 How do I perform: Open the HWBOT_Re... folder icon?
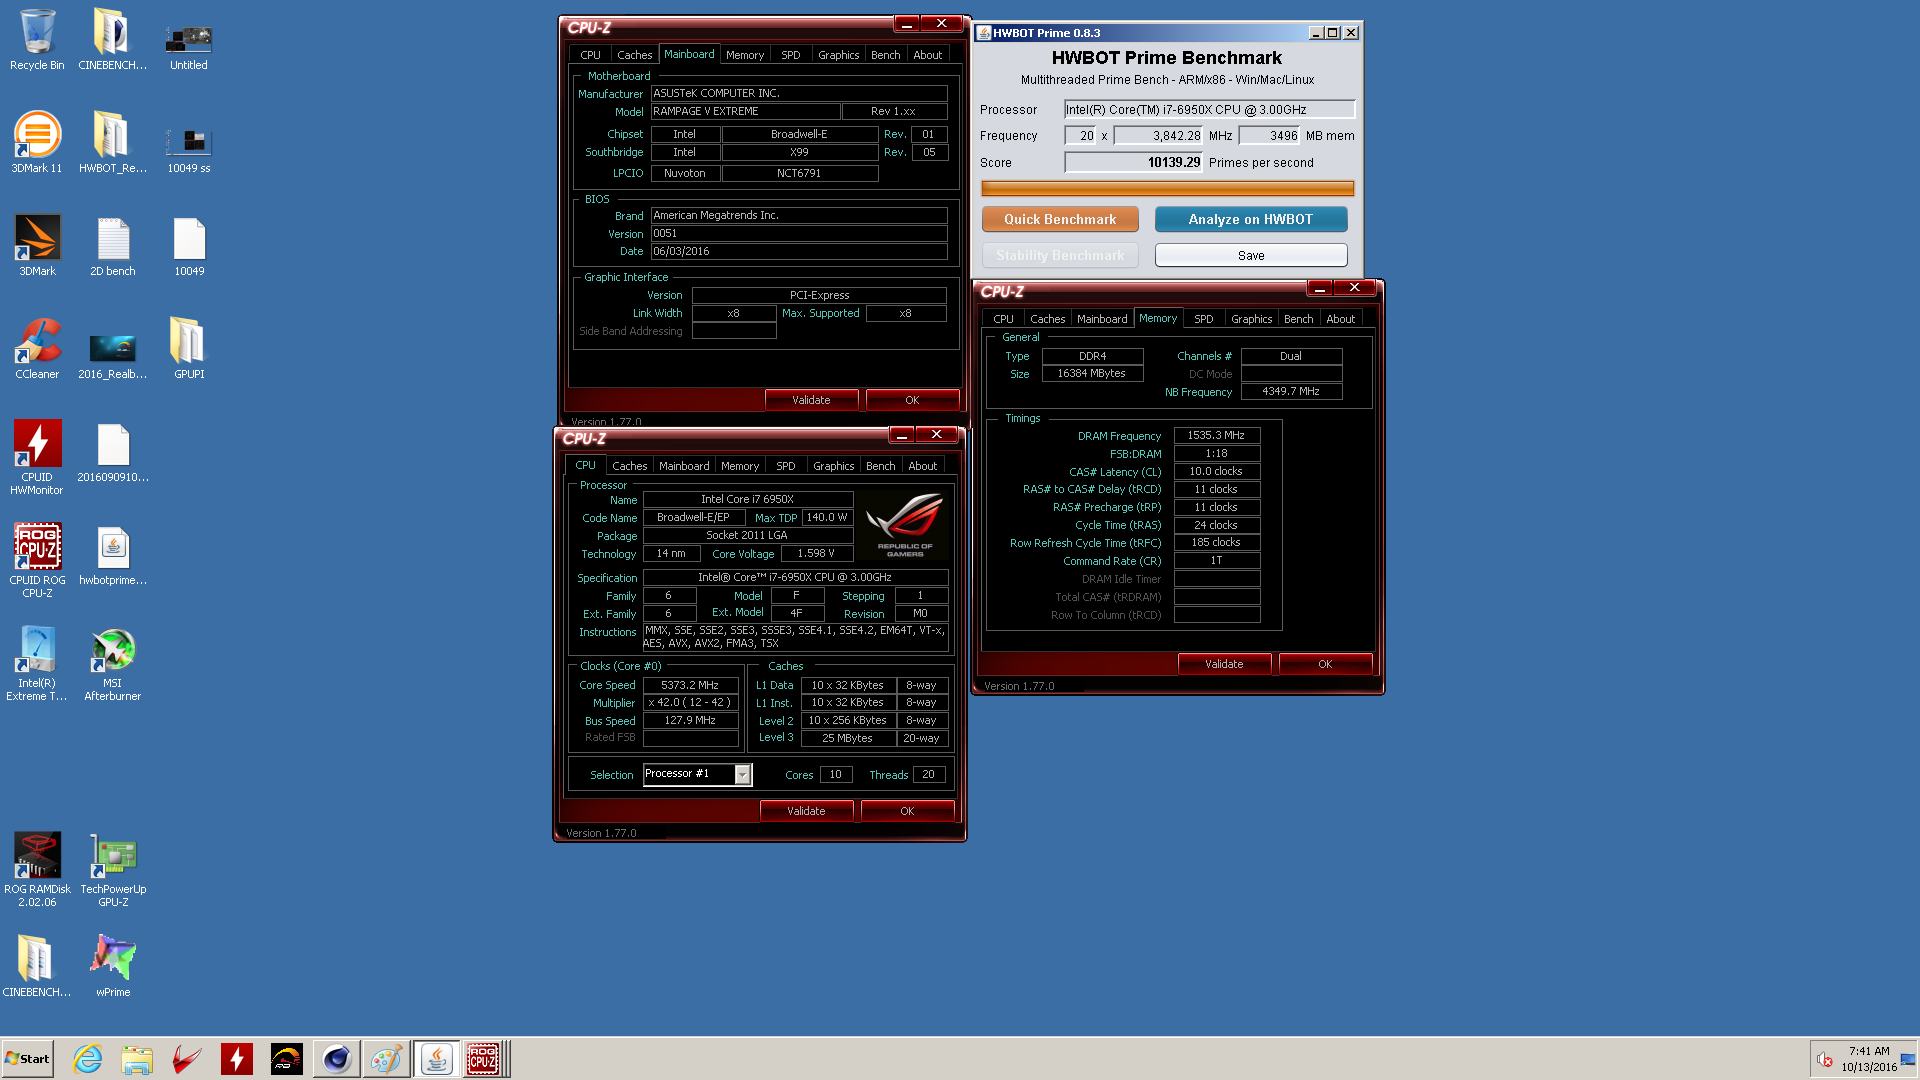pyautogui.click(x=113, y=142)
